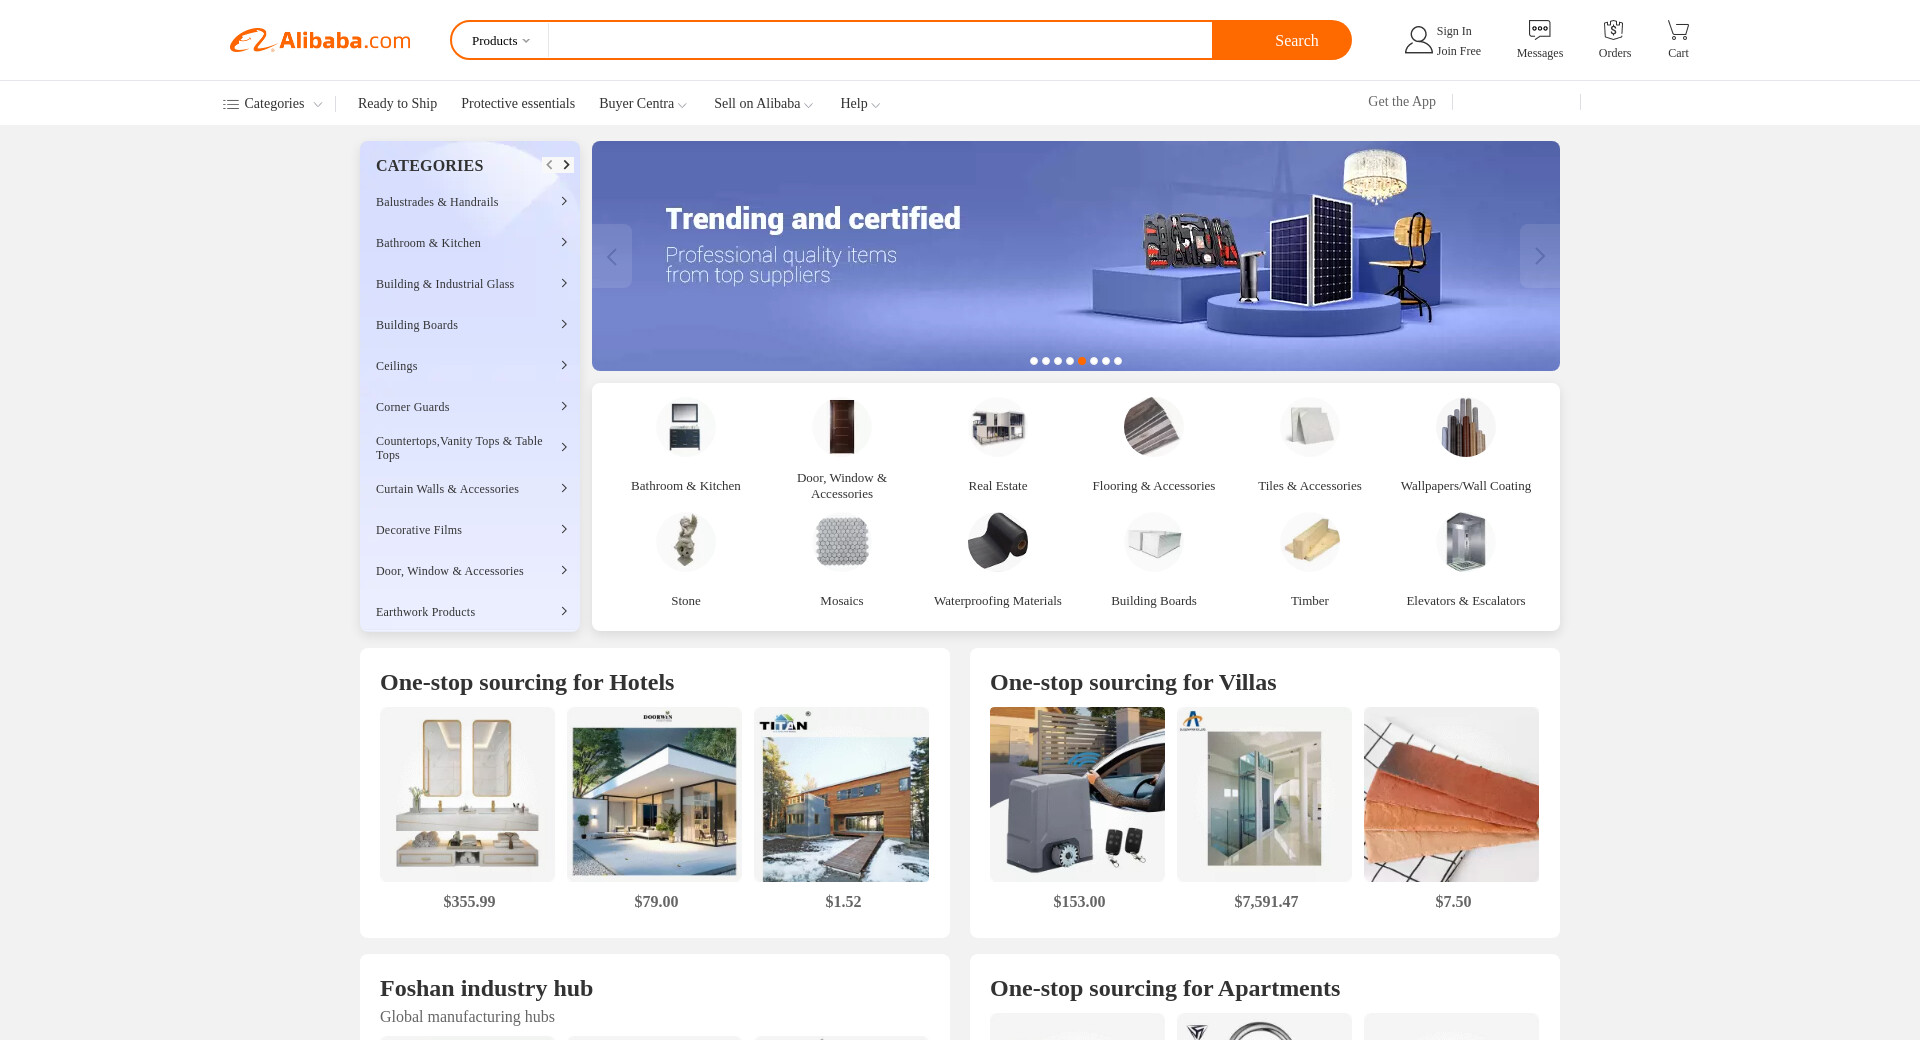Open the shopping Cart icon
1920x1040 pixels.
click(x=1678, y=30)
